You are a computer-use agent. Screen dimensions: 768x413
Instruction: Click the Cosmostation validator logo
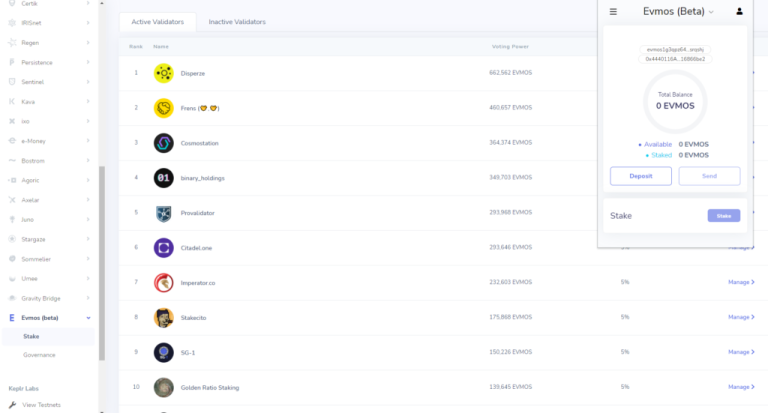(x=164, y=143)
